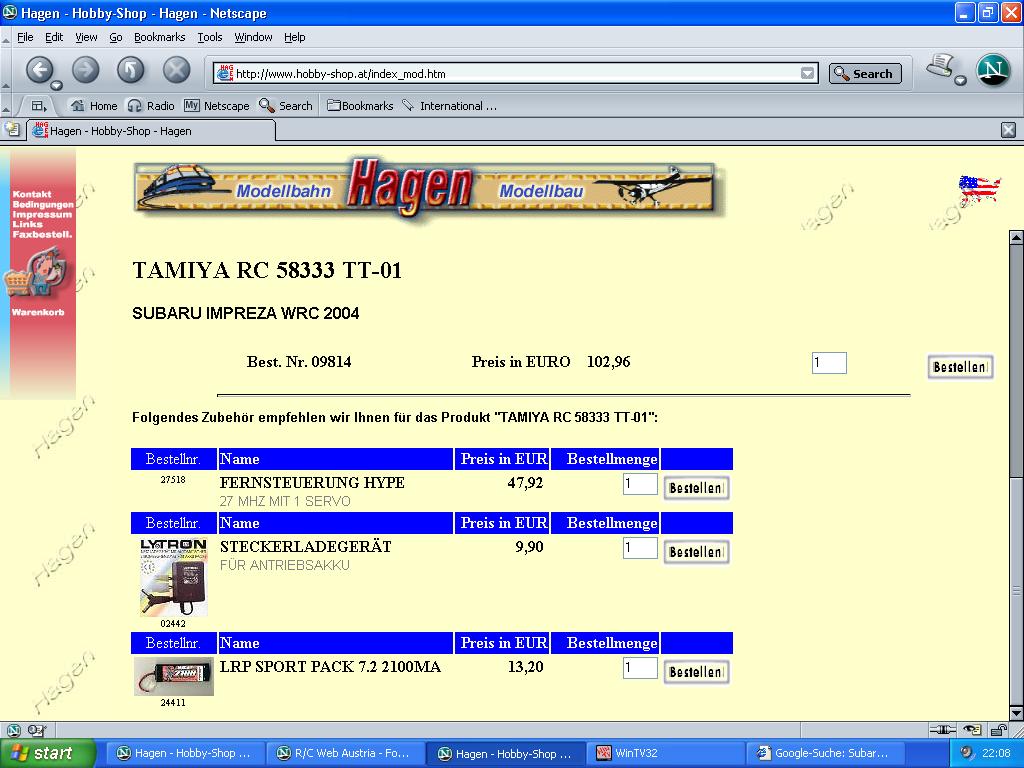Open the Bookmarks folder in personal toolbar
Screen dimensions: 1024x768
[x=360, y=106]
